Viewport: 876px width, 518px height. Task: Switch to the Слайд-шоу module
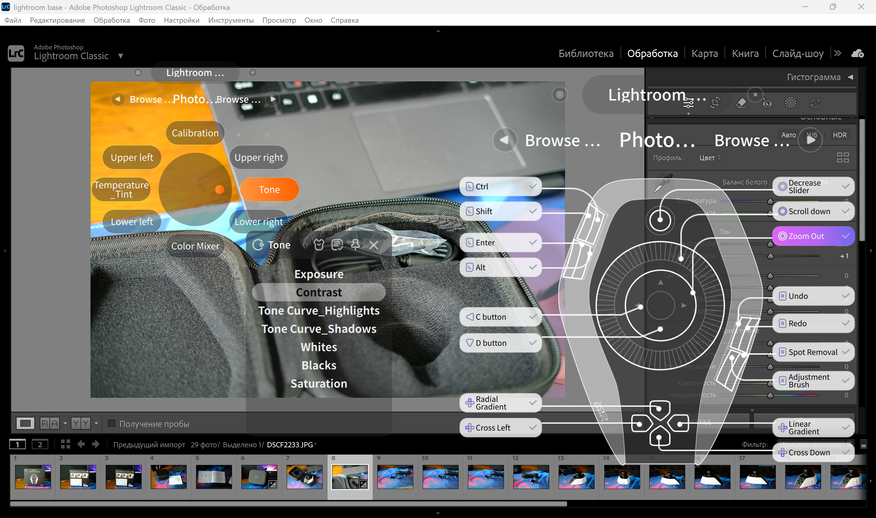pyautogui.click(x=798, y=54)
